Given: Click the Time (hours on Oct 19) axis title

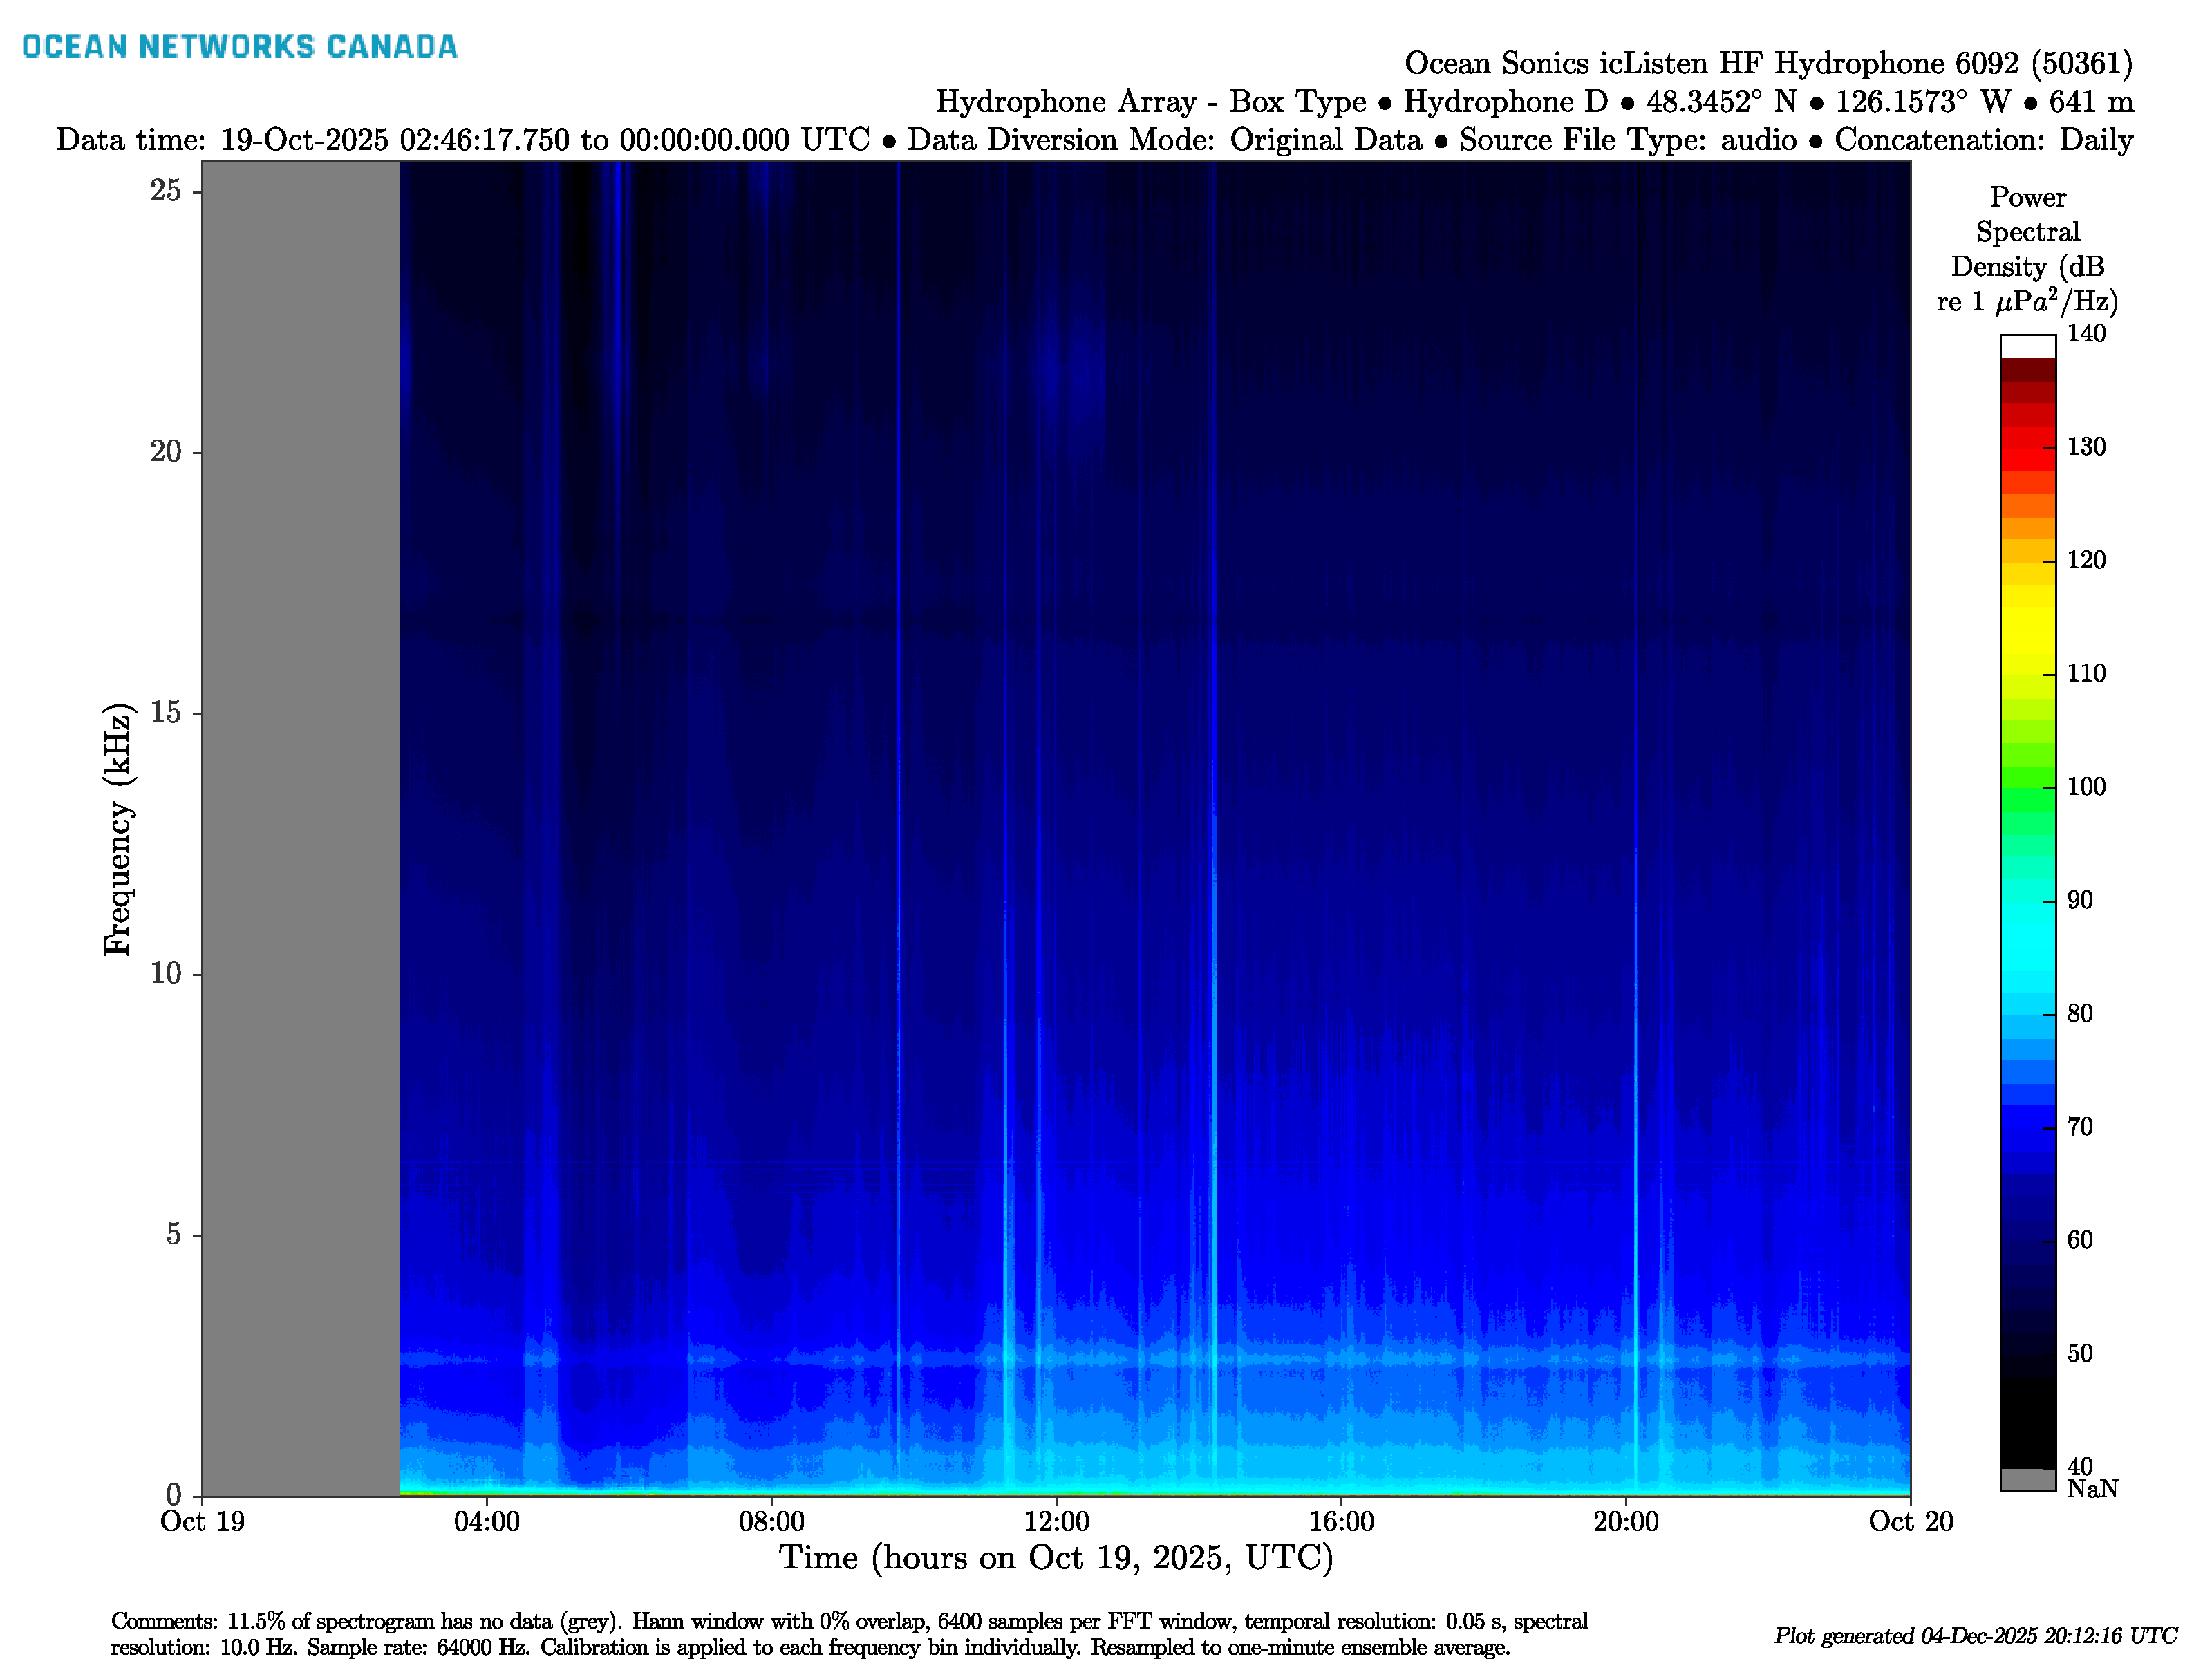Looking at the screenshot, I should click(1056, 1558).
